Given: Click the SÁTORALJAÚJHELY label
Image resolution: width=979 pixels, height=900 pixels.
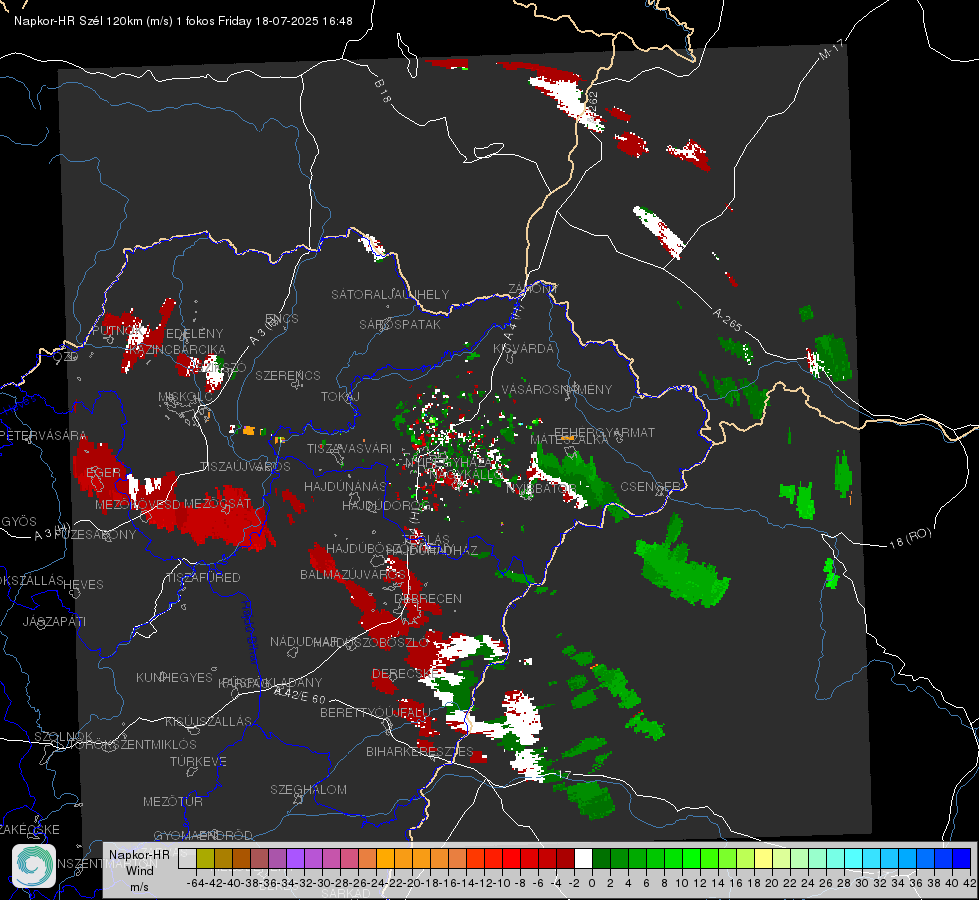Looking at the screenshot, I should 390,294.
